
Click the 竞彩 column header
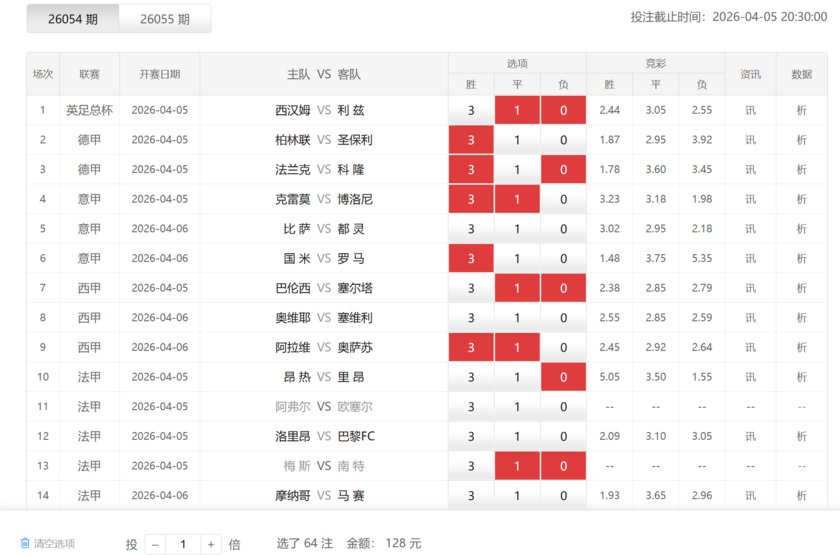(656, 64)
